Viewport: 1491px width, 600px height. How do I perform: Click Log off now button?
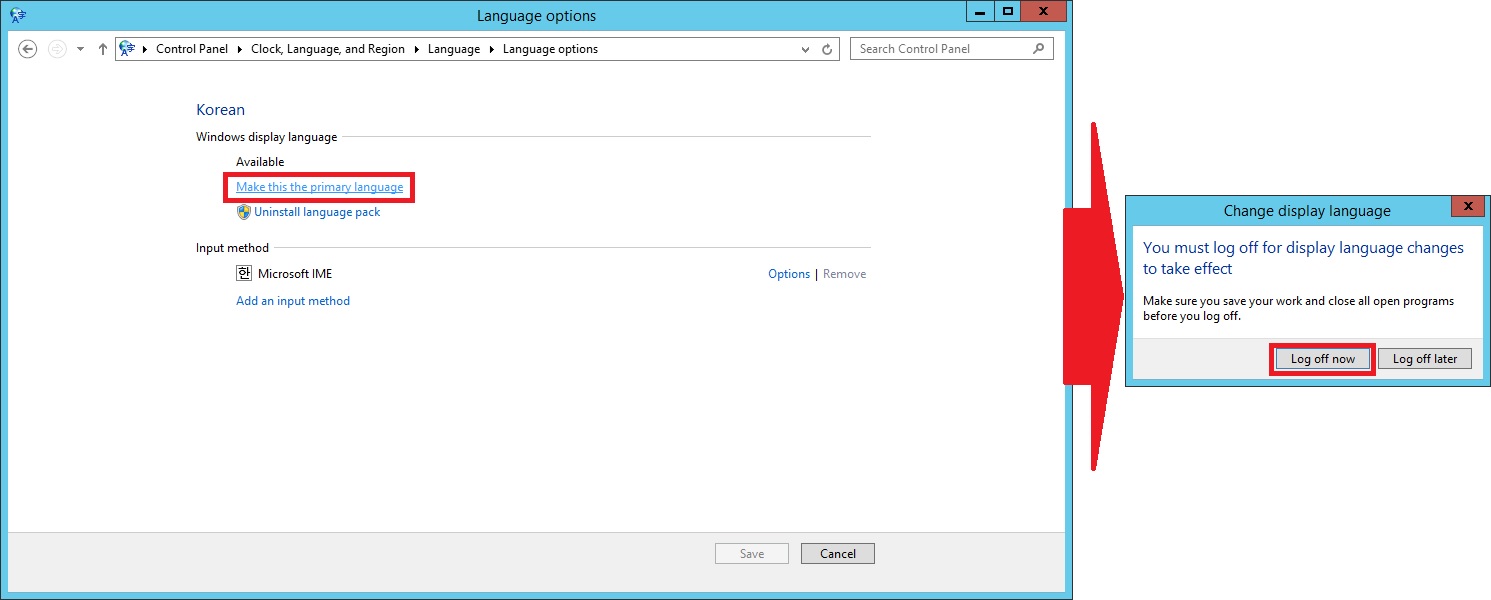point(1323,359)
